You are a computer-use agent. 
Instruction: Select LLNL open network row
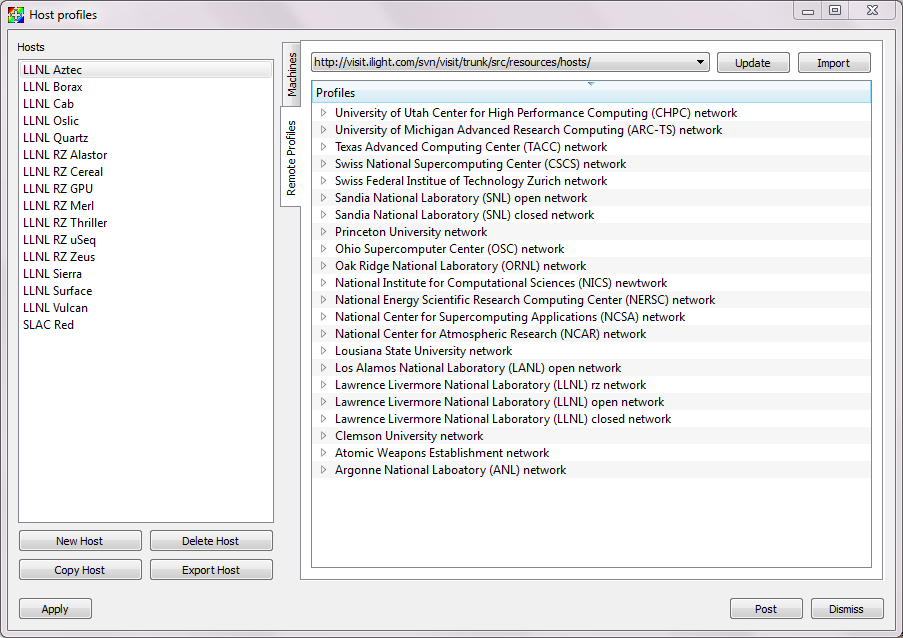(591, 402)
